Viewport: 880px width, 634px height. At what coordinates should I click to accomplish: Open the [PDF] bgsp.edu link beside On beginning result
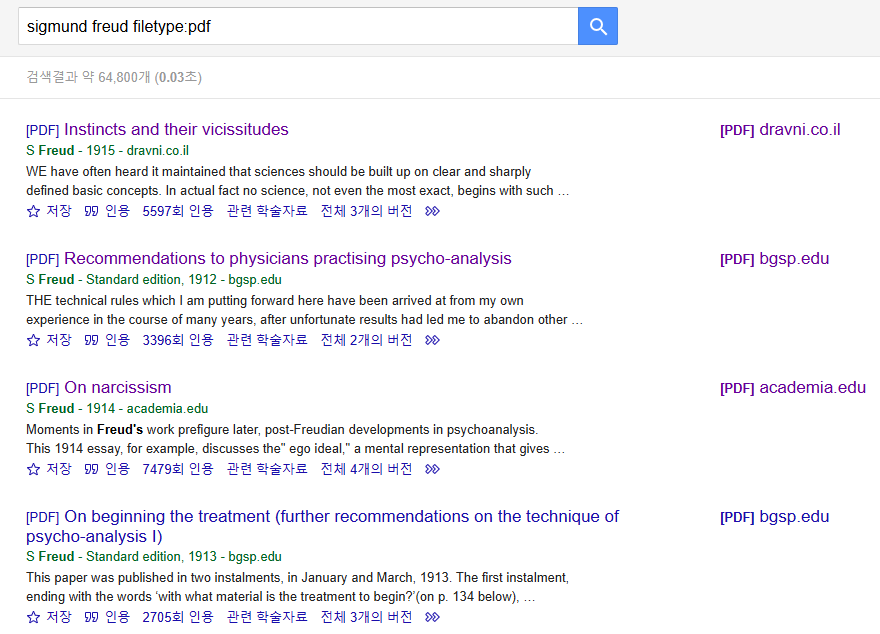[x=774, y=517]
